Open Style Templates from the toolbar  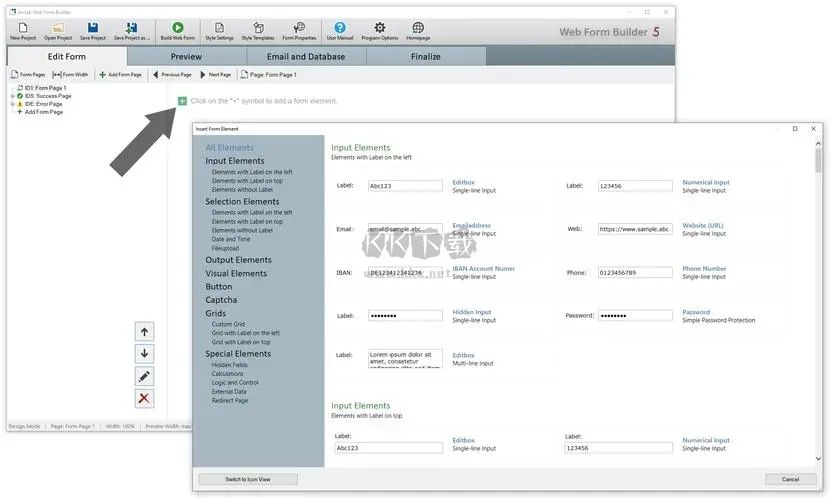point(258,28)
